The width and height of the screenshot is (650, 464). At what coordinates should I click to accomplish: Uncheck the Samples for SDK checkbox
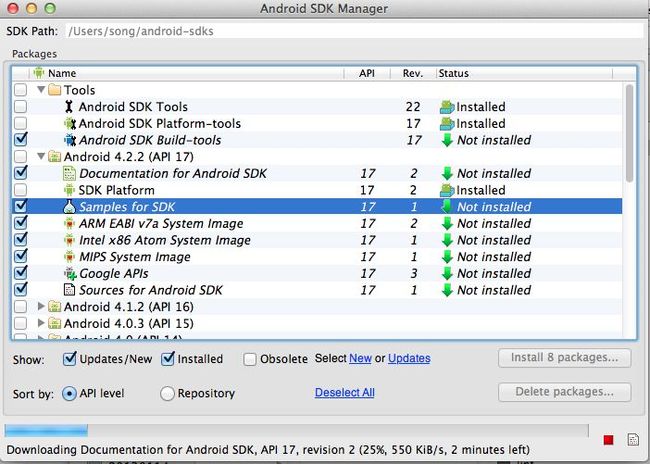pos(20,206)
